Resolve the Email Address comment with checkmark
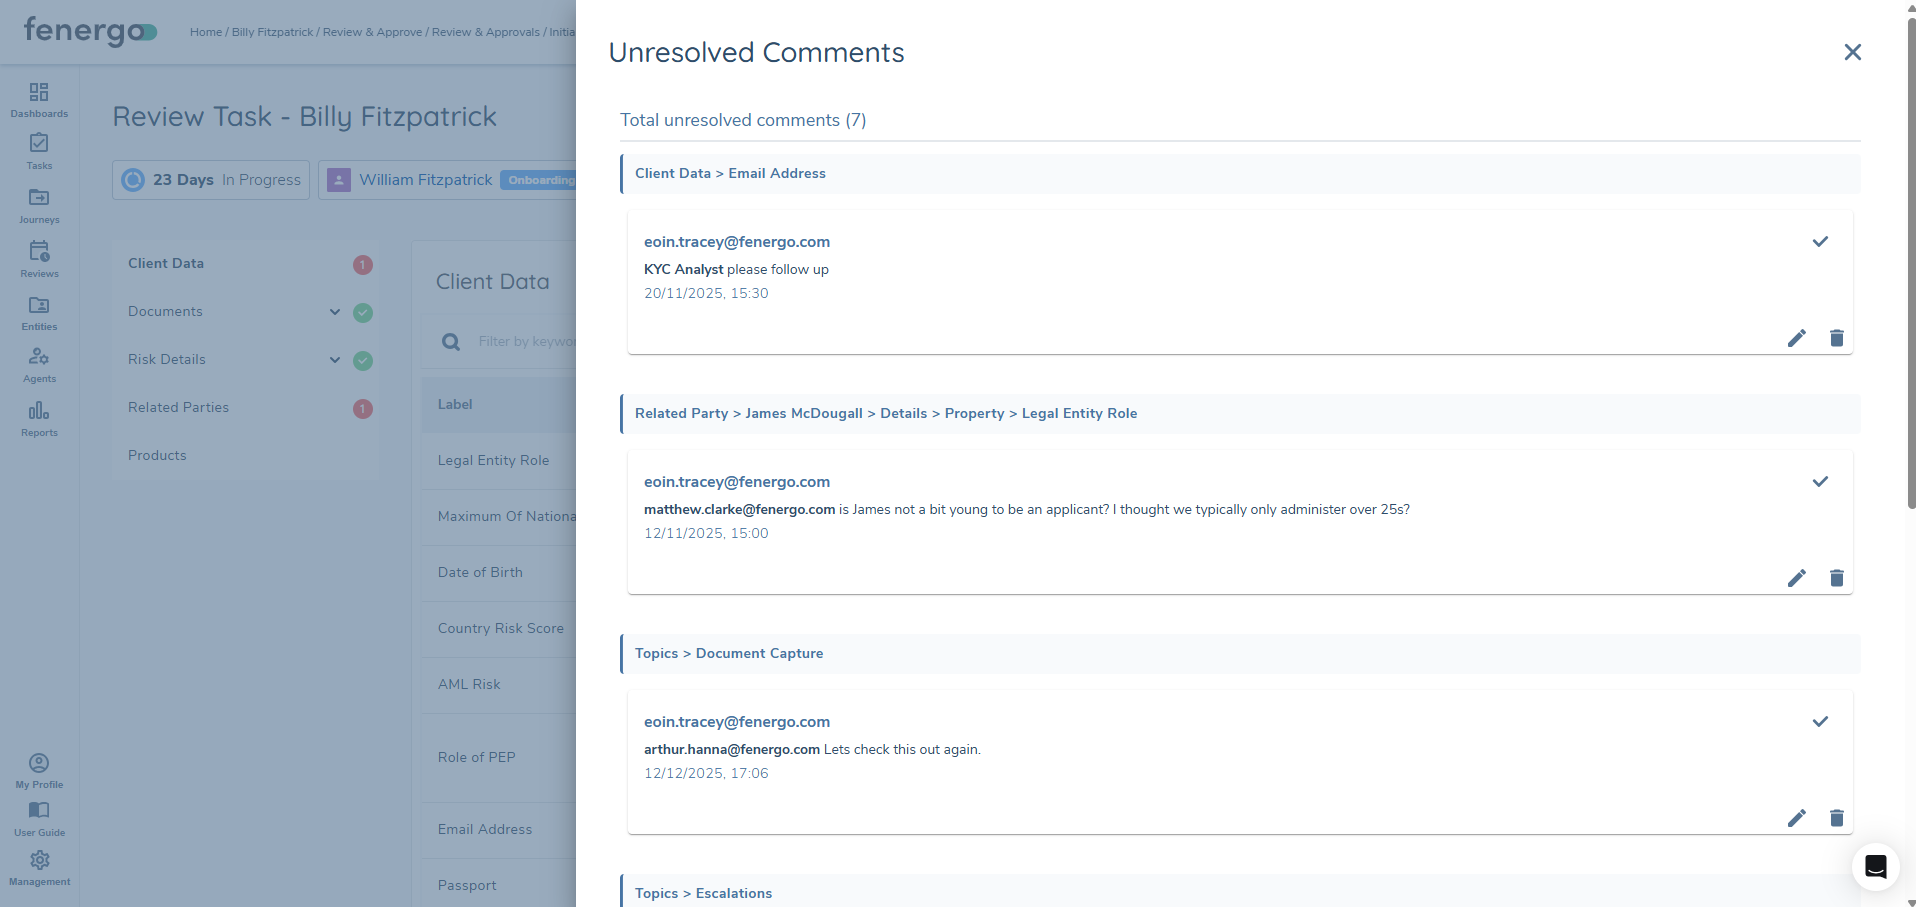The width and height of the screenshot is (1916, 907). [1820, 241]
